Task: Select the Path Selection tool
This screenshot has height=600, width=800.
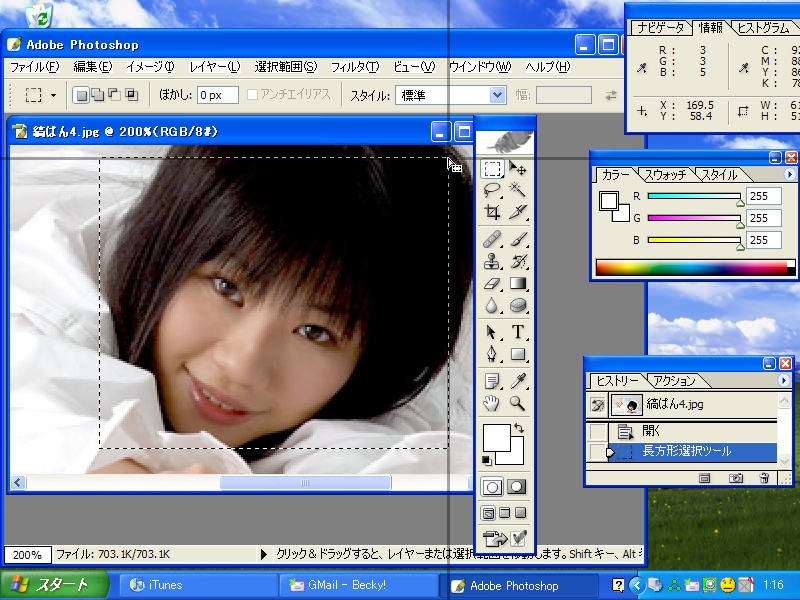Action: click(492, 332)
